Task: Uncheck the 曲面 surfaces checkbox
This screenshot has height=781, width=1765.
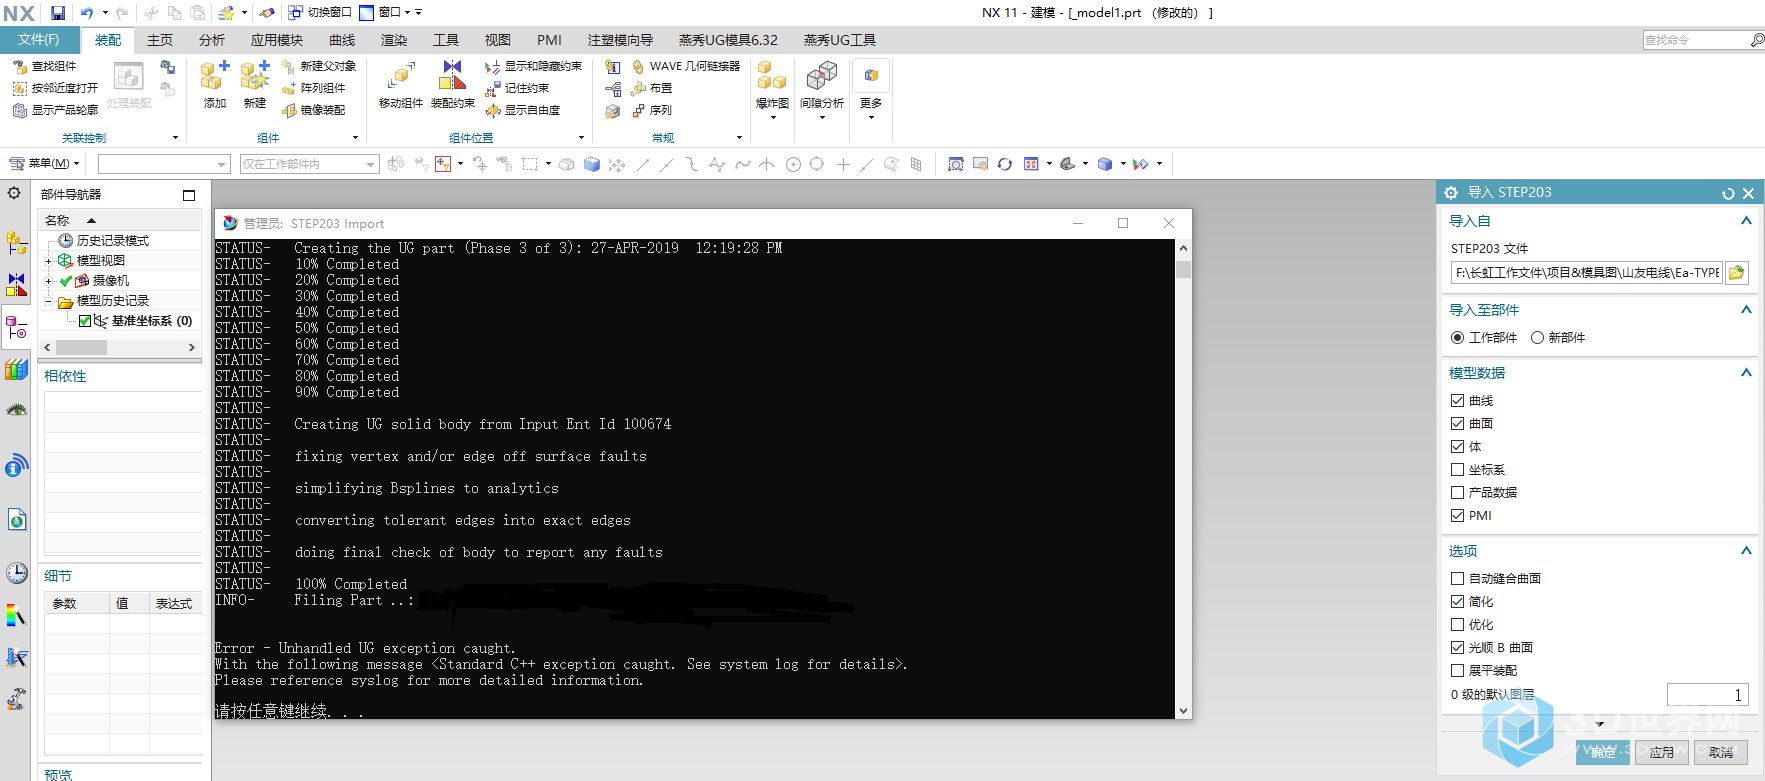Action: click(1457, 423)
